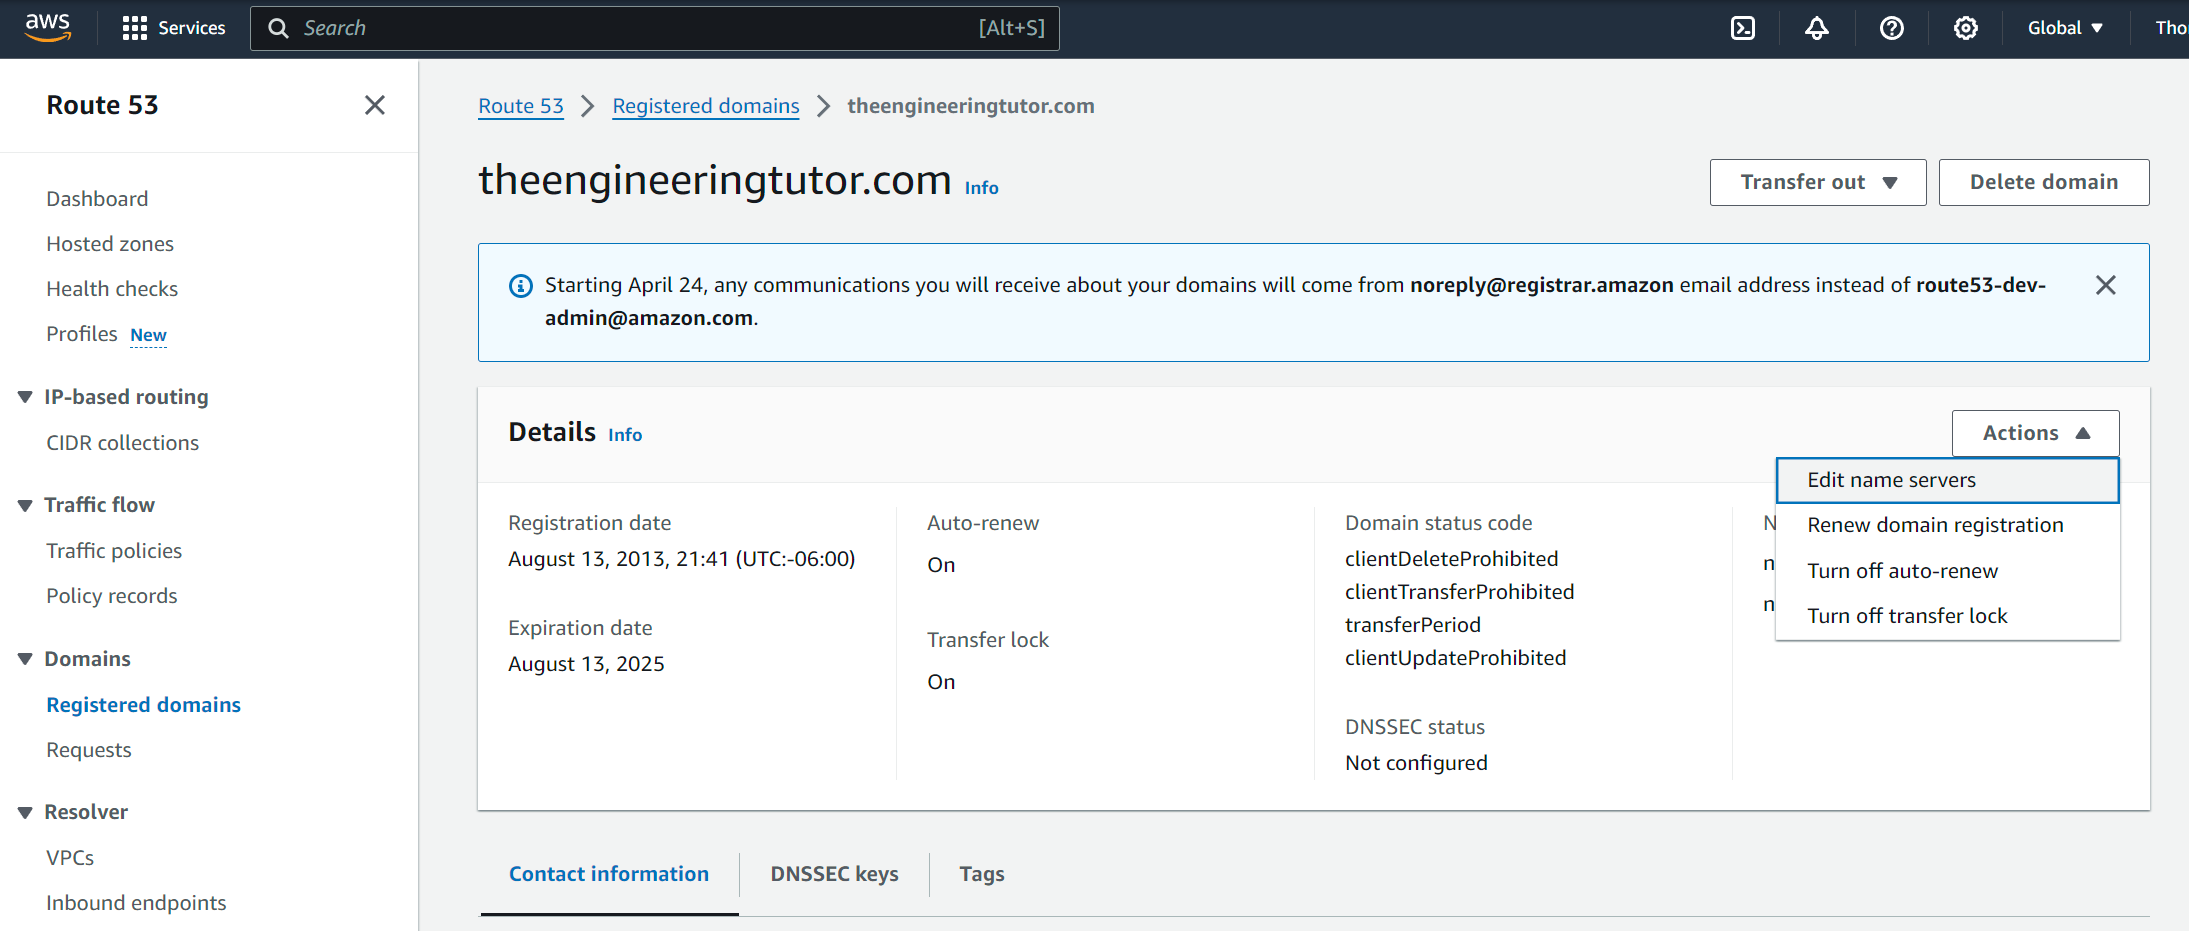The width and height of the screenshot is (2189, 931).
Task: Click the AWS home logo
Action: tap(46, 28)
